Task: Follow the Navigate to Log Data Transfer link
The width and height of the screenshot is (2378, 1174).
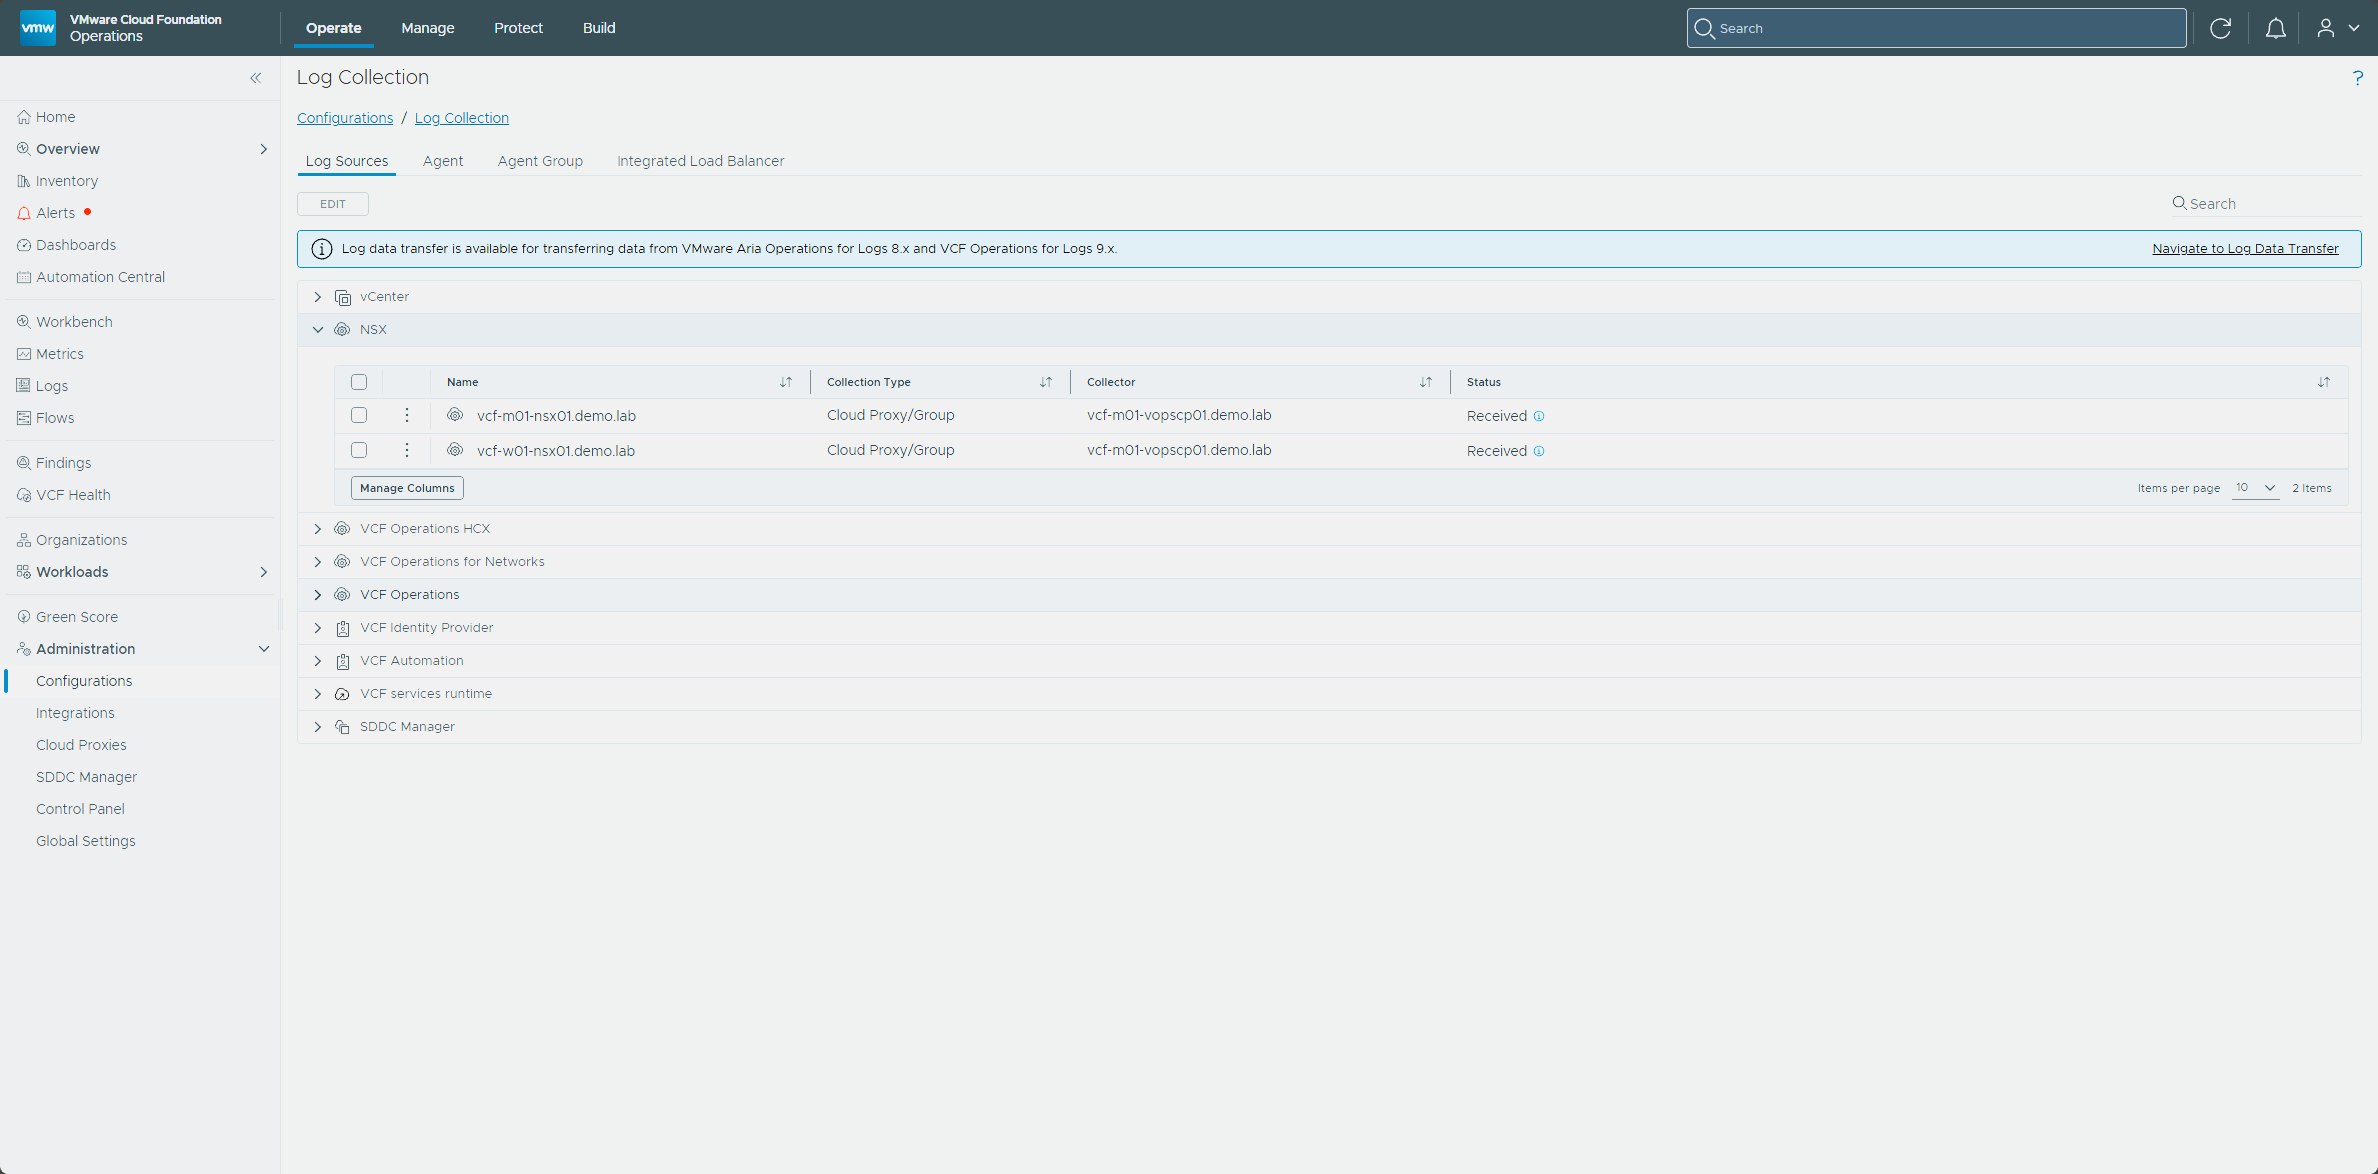Action: [x=2245, y=249]
